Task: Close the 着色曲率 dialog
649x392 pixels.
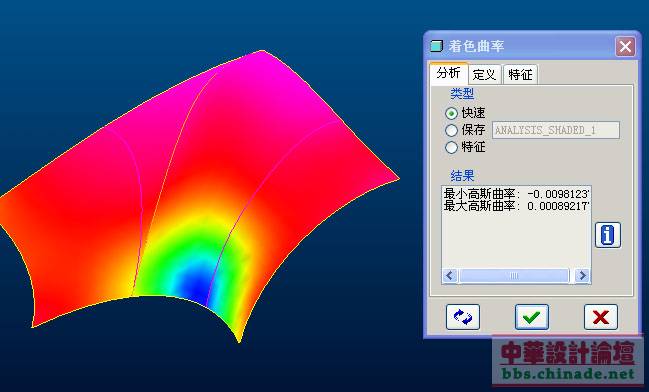Action: [x=625, y=46]
